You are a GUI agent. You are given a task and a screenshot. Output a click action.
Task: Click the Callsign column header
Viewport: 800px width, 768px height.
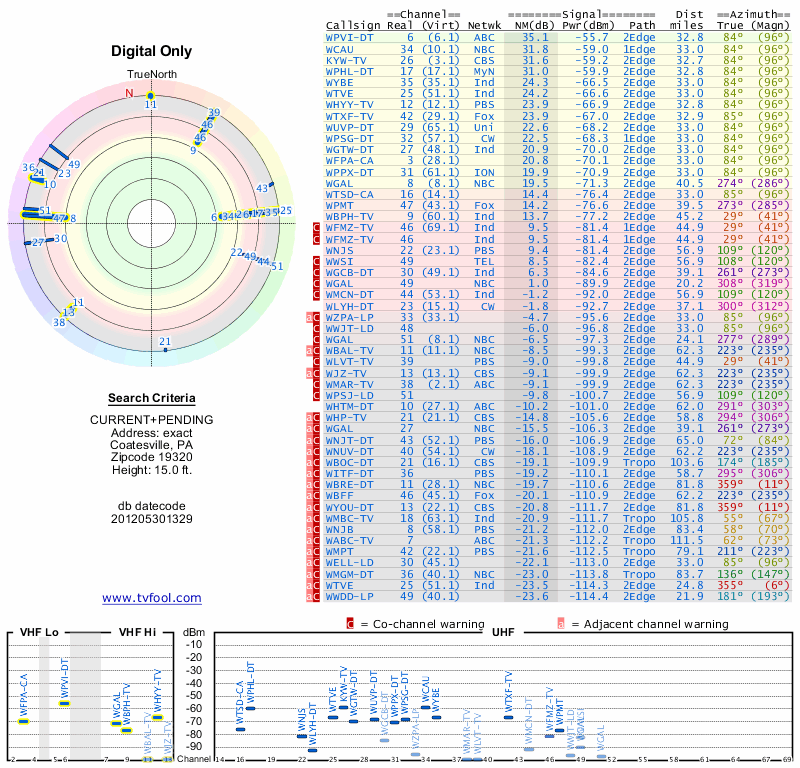[x=353, y=26]
